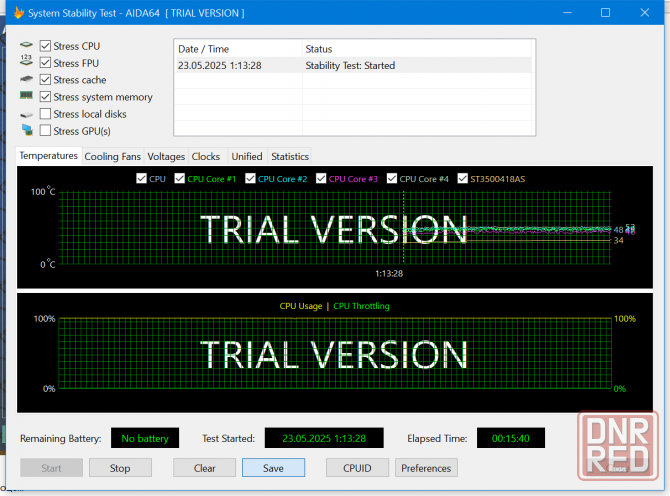Image resolution: width=670 pixels, height=496 pixels.
Task: Click the cache icon beside Stress cache
Action: coord(27,80)
